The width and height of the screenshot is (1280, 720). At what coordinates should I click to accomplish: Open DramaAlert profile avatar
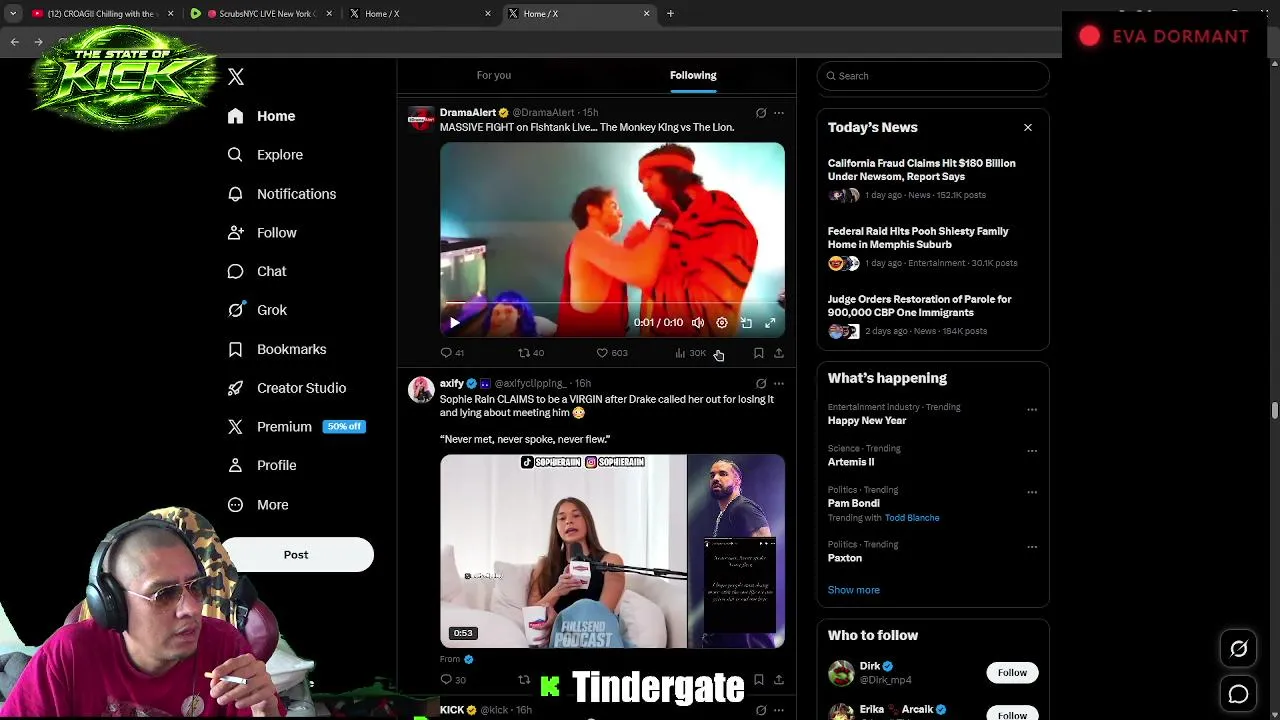click(421, 119)
